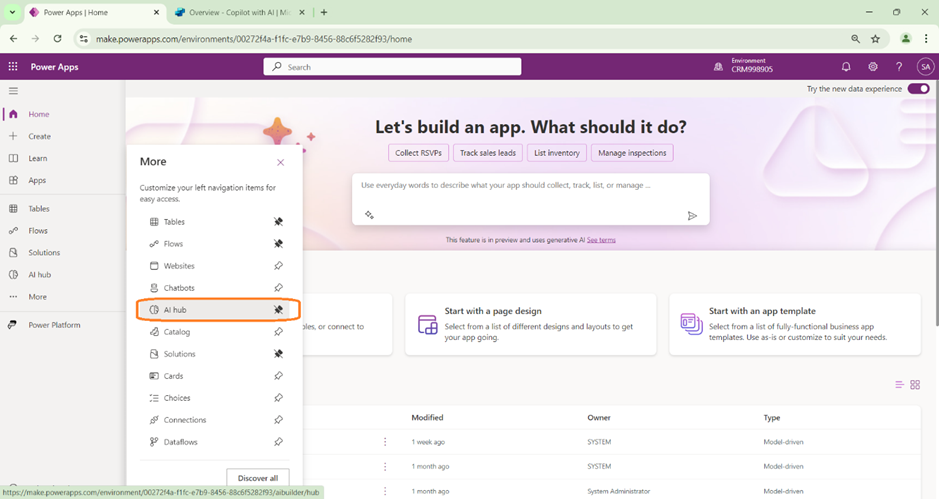Click the notifications bell icon
Screen dimensions: 939x499
[846, 67]
